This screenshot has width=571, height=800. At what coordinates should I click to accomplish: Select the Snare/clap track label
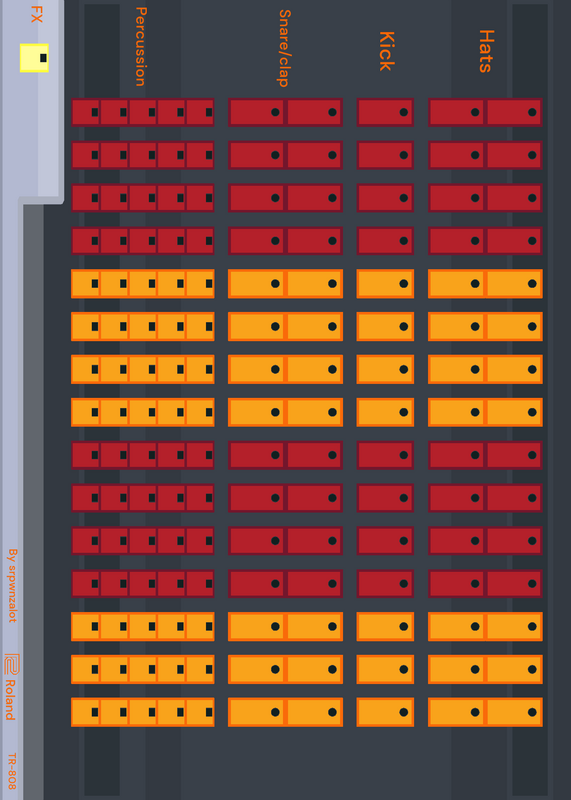(284, 48)
